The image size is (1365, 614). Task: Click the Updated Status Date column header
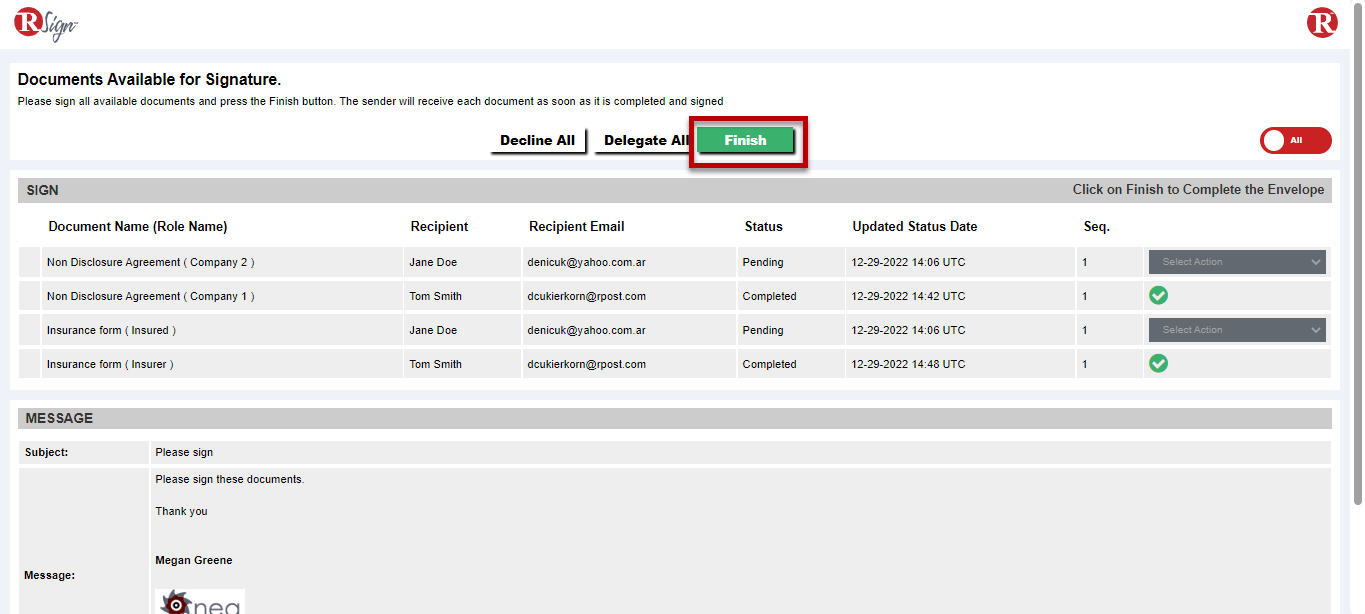click(914, 227)
